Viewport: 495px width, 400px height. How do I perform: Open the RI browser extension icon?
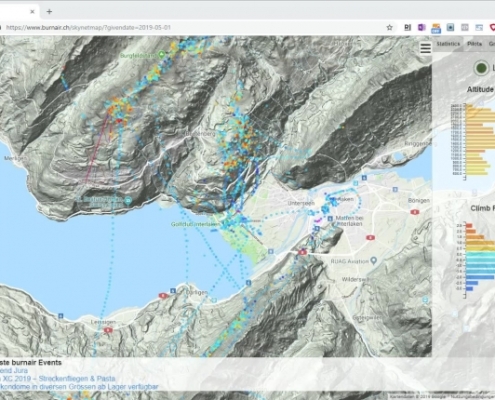[x=407, y=28]
